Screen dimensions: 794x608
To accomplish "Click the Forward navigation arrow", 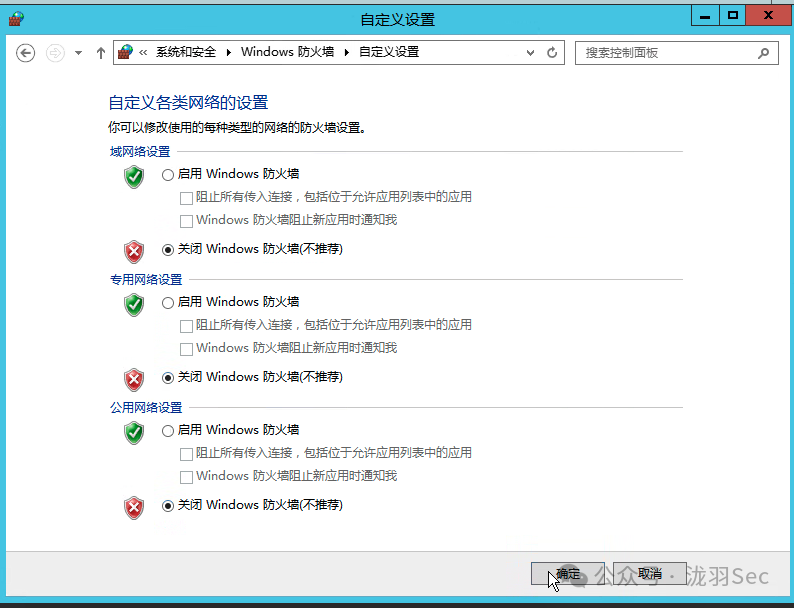I will click(55, 53).
